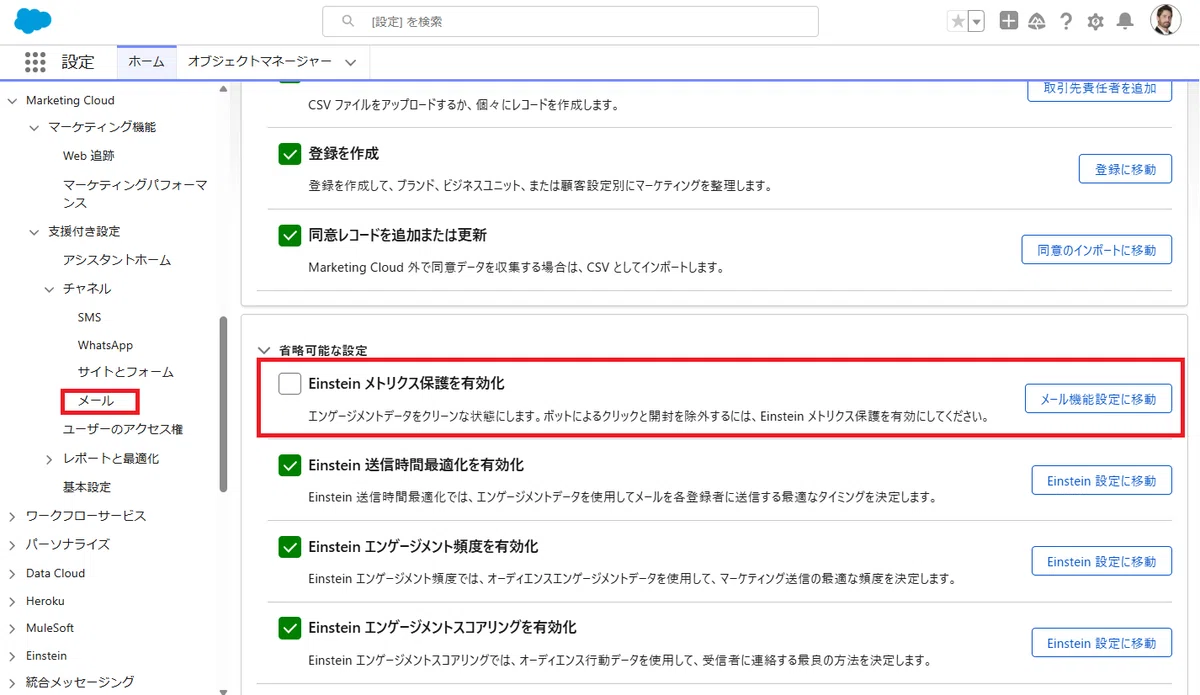Open the favorites list dropdown arrow
Image resolution: width=1200 pixels, height=695 pixels.
pos(976,21)
